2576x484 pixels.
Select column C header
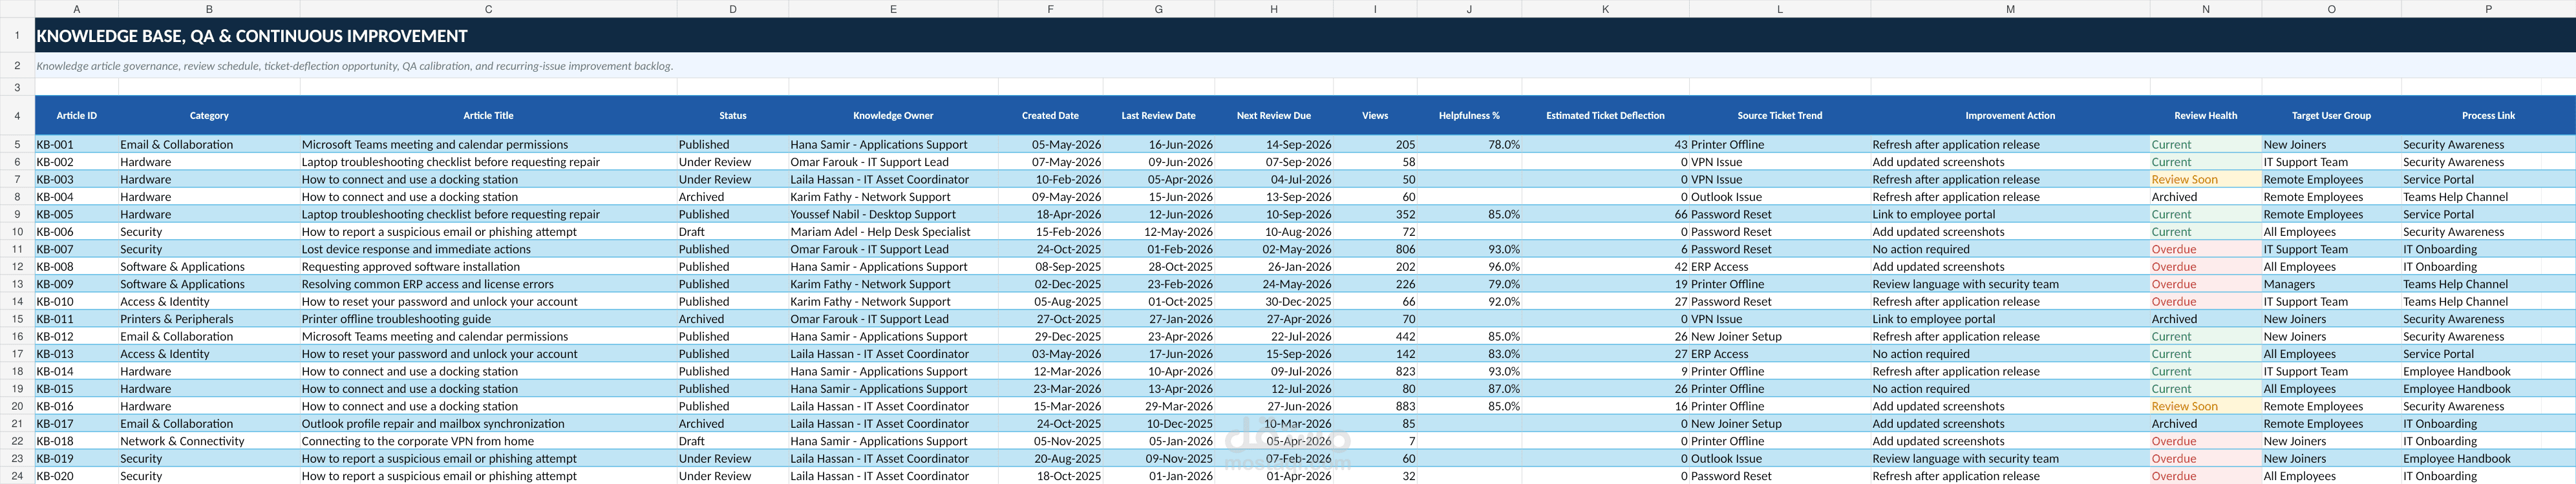pyautogui.click(x=488, y=9)
